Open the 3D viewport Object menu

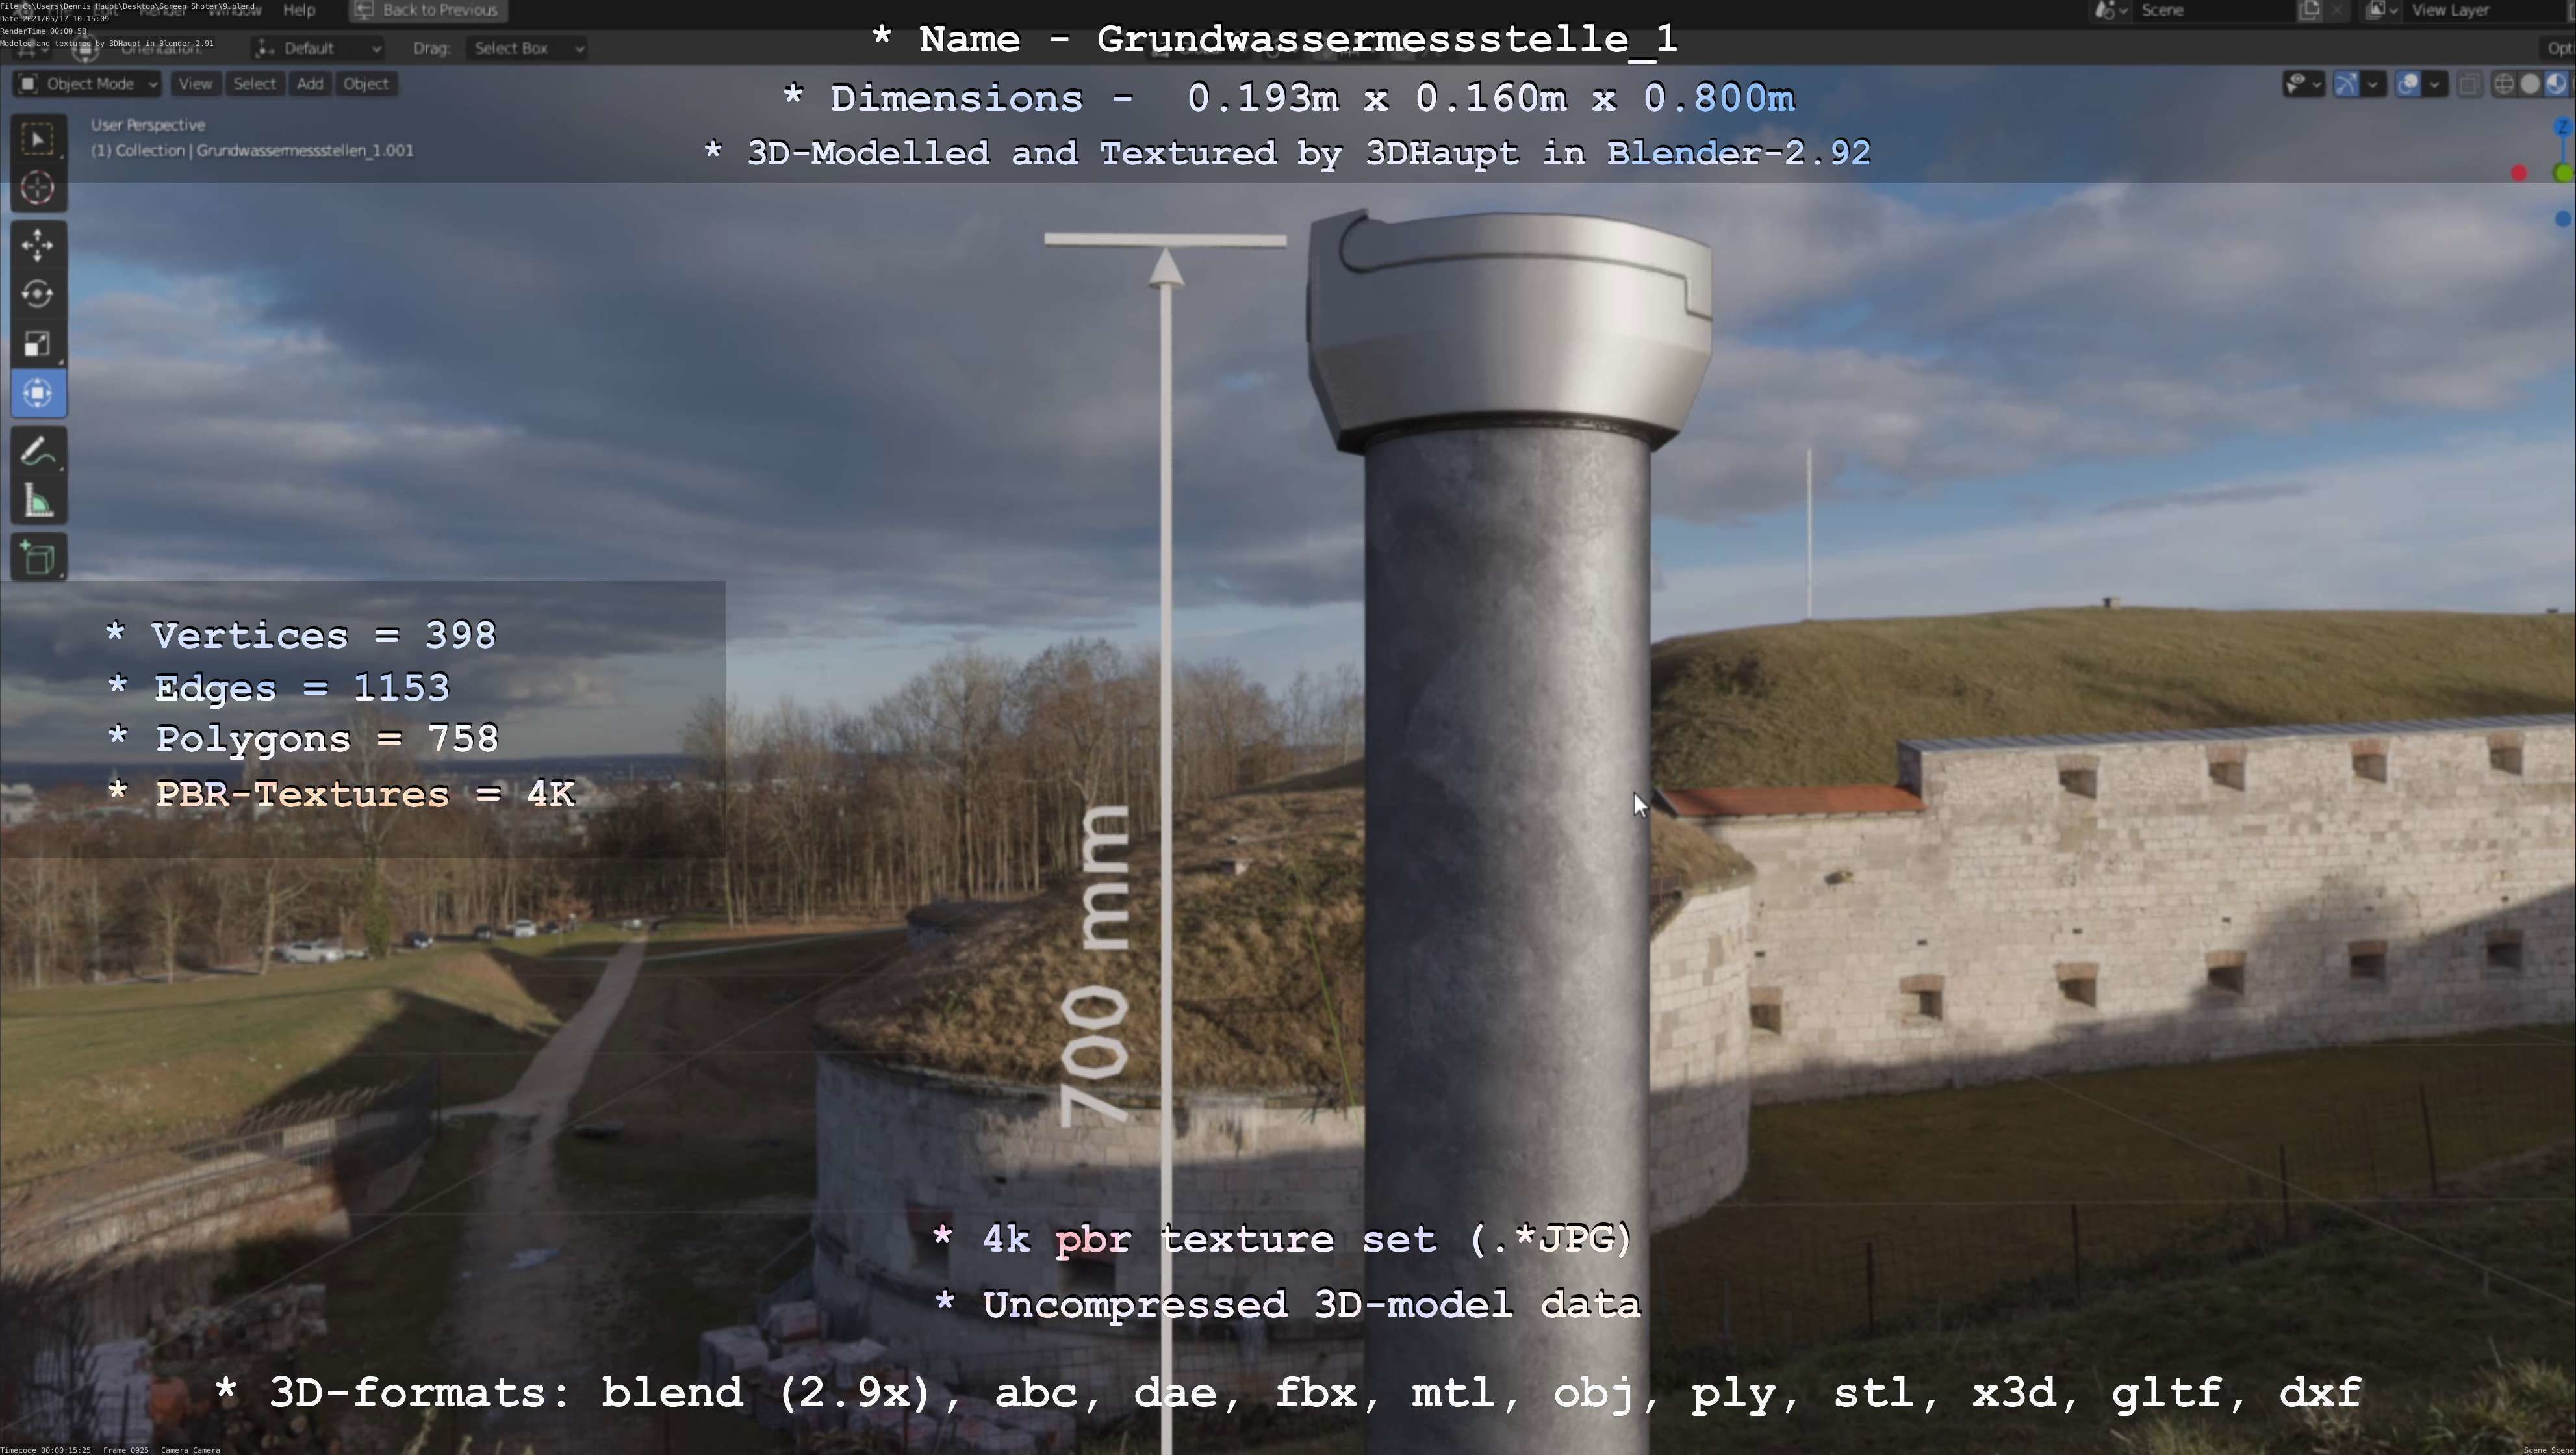coord(365,84)
